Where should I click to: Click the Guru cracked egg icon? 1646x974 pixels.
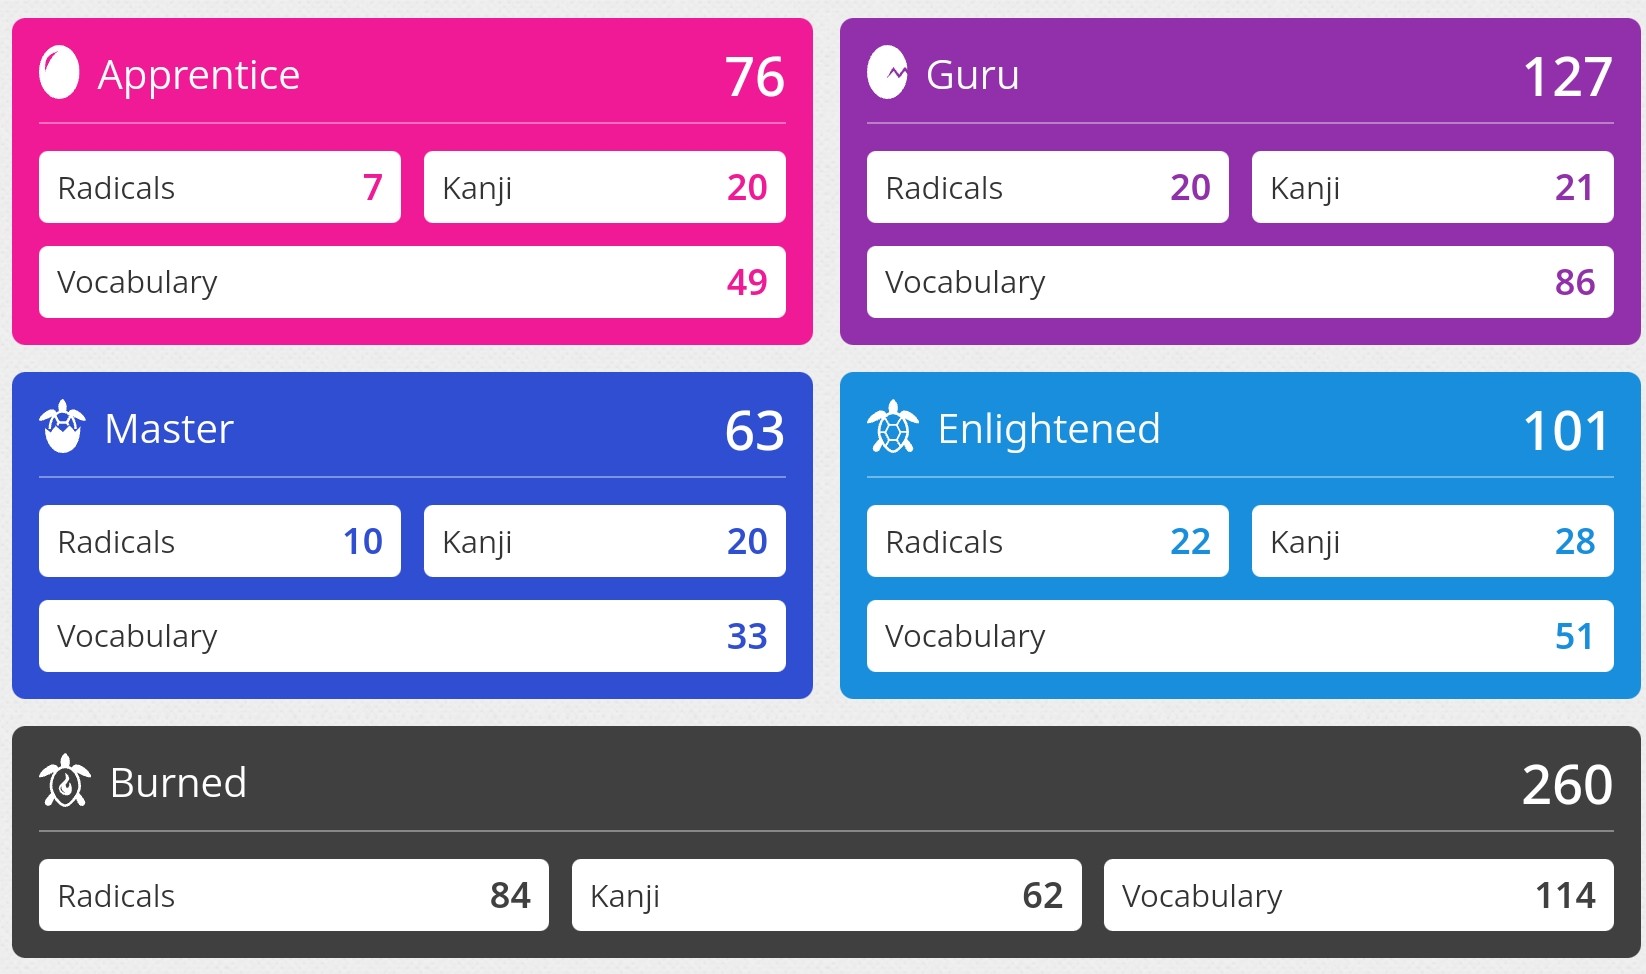pyautogui.click(x=887, y=73)
